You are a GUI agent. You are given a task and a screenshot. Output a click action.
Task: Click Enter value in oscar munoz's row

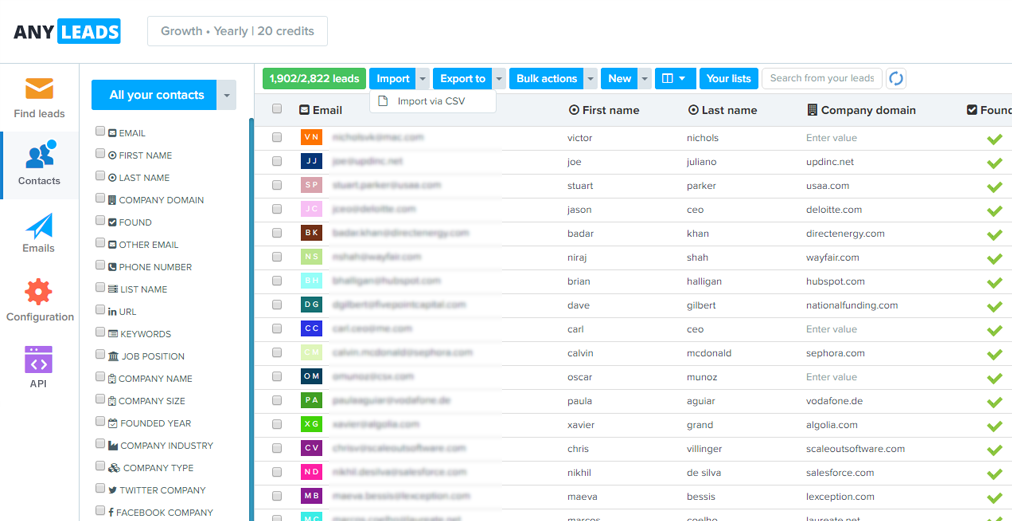click(831, 377)
